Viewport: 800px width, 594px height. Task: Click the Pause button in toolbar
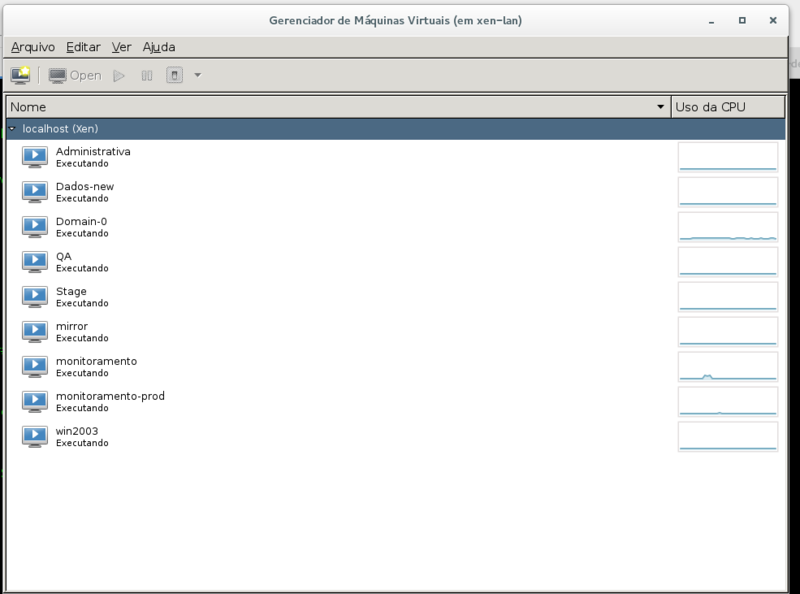(x=147, y=76)
